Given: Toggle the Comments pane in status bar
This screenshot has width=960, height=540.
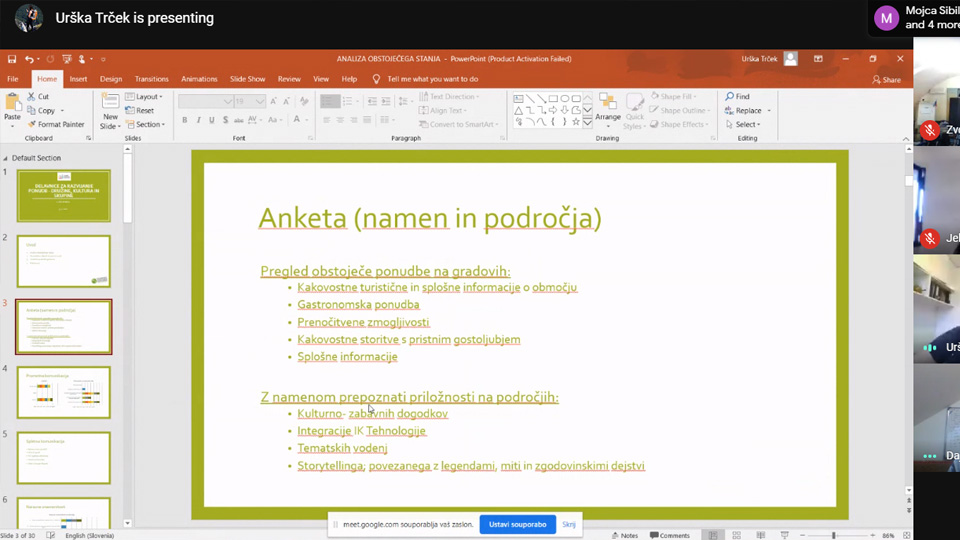Looking at the screenshot, I should [669, 535].
